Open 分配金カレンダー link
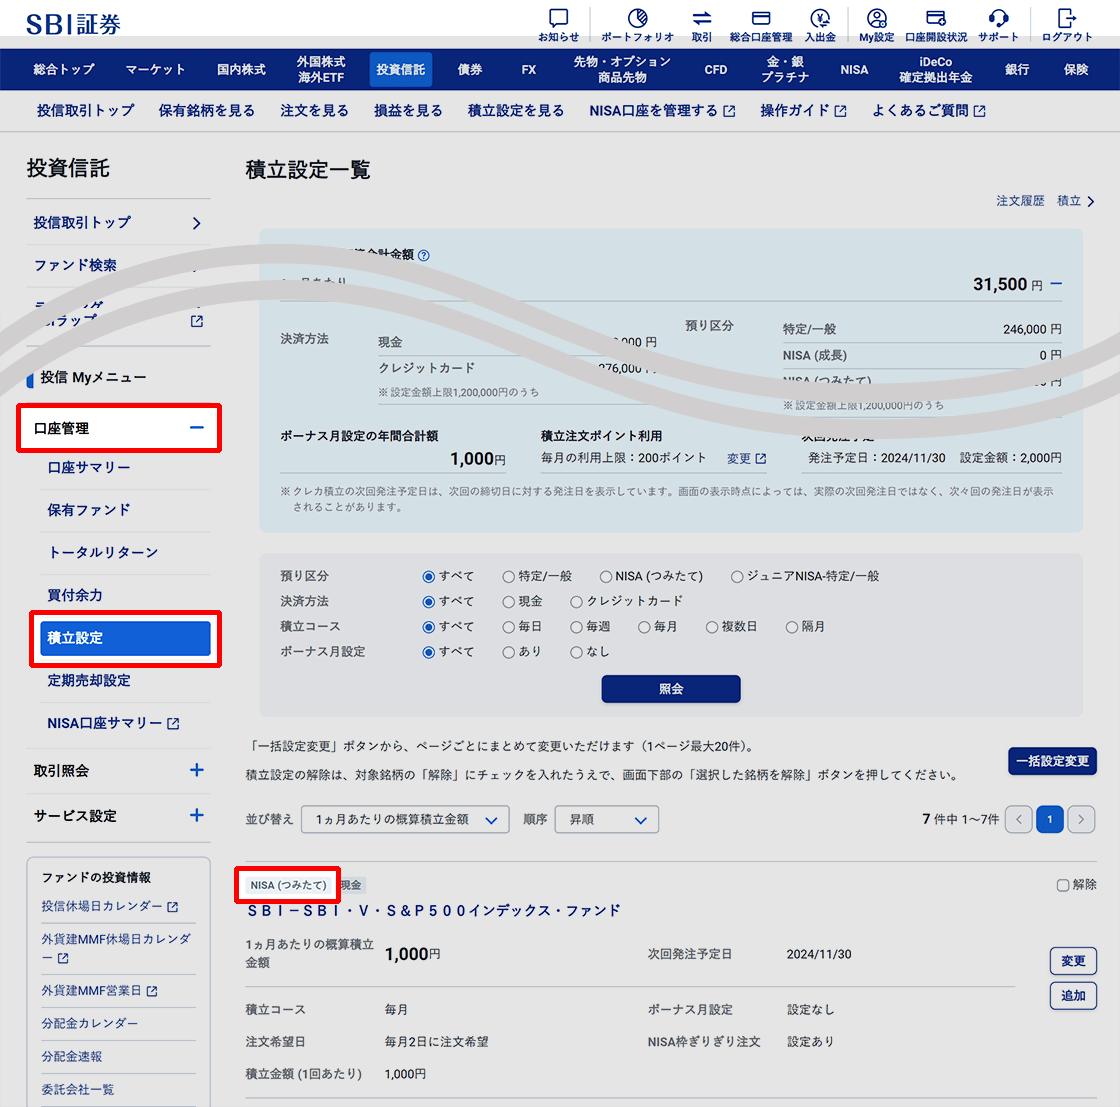1120x1107 pixels. [x=89, y=1023]
